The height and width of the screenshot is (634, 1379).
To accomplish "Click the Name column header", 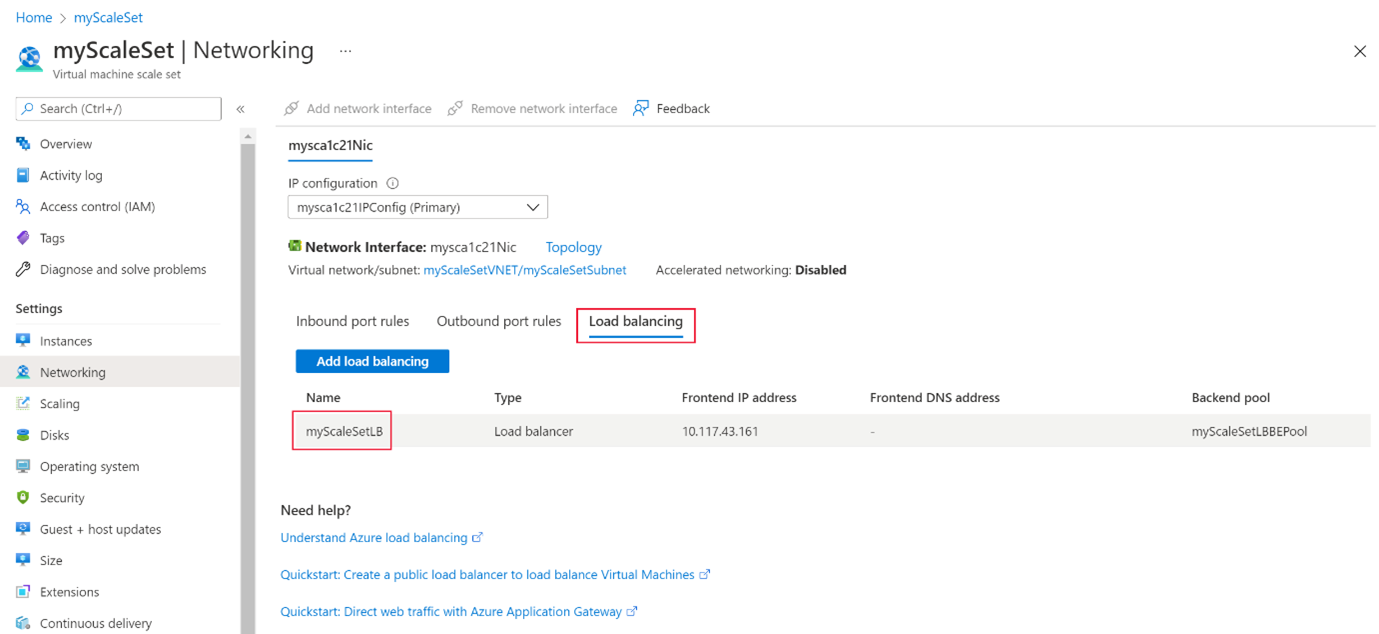I will coord(323,398).
